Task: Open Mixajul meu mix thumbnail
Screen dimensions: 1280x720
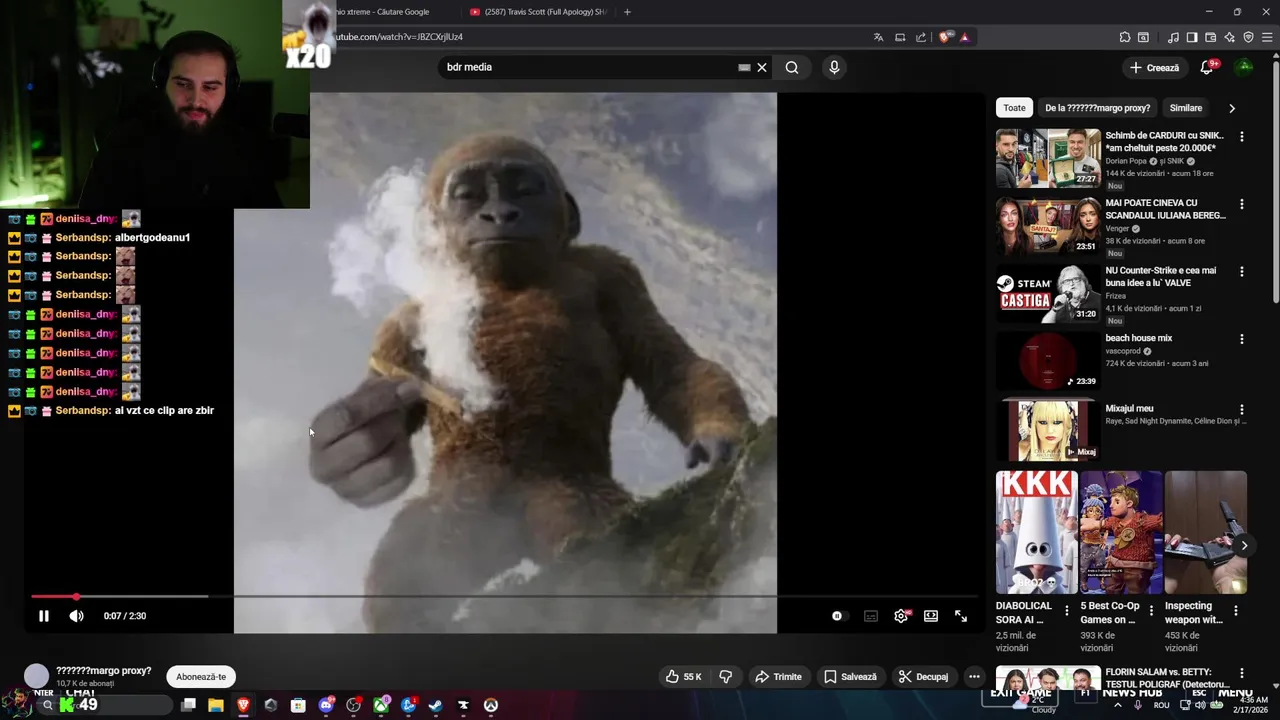Action: pyautogui.click(x=1048, y=430)
